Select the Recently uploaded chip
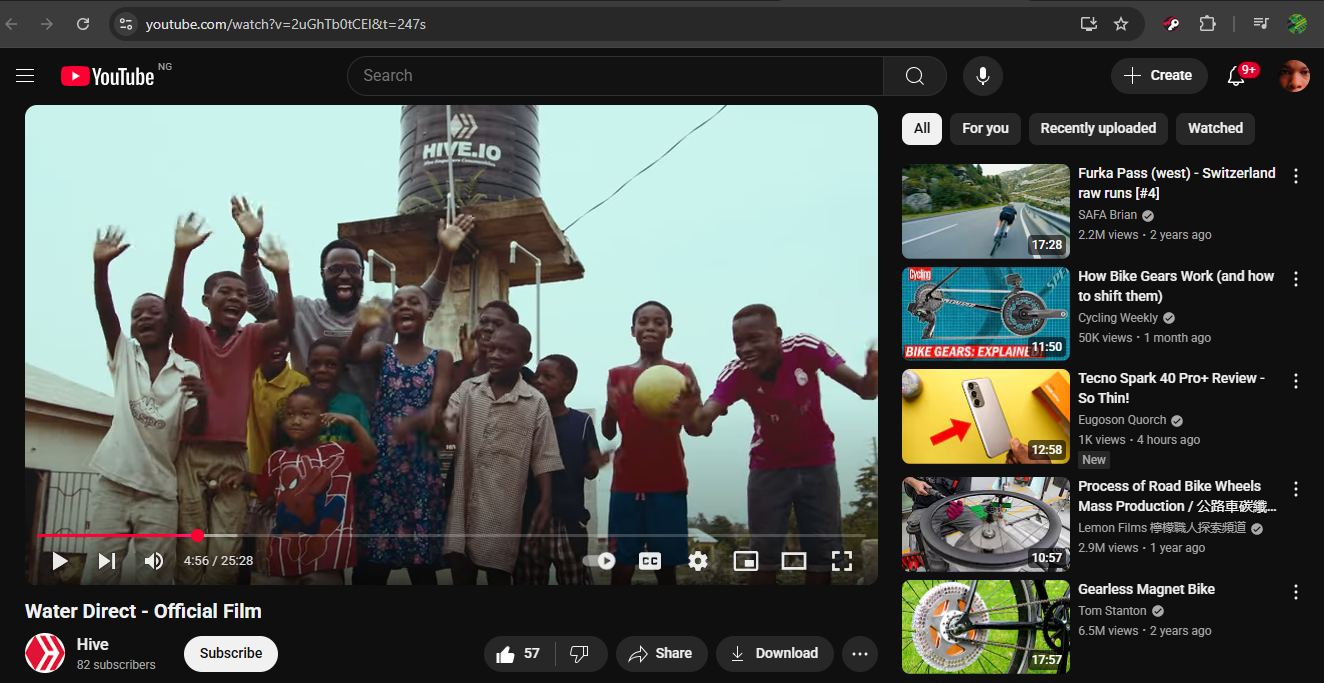Viewport: 1324px width, 683px height. point(1098,129)
